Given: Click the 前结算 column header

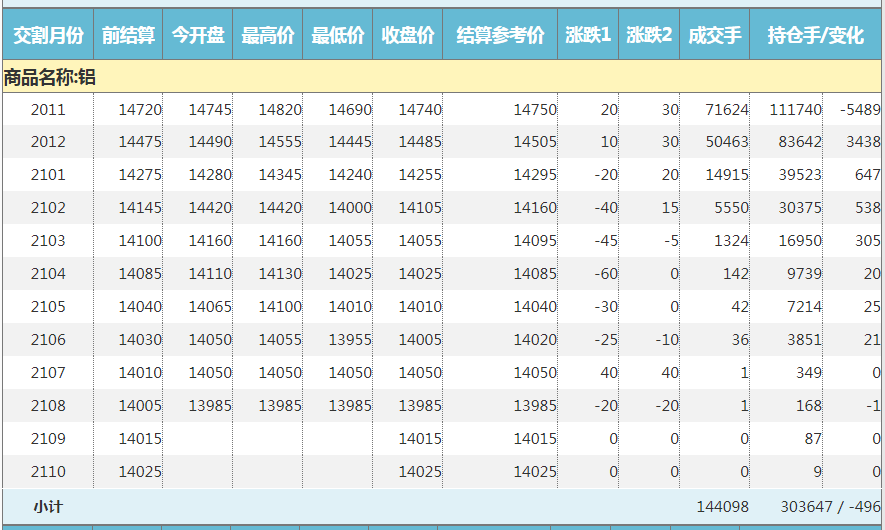Looking at the screenshot, I should point(128,36).
